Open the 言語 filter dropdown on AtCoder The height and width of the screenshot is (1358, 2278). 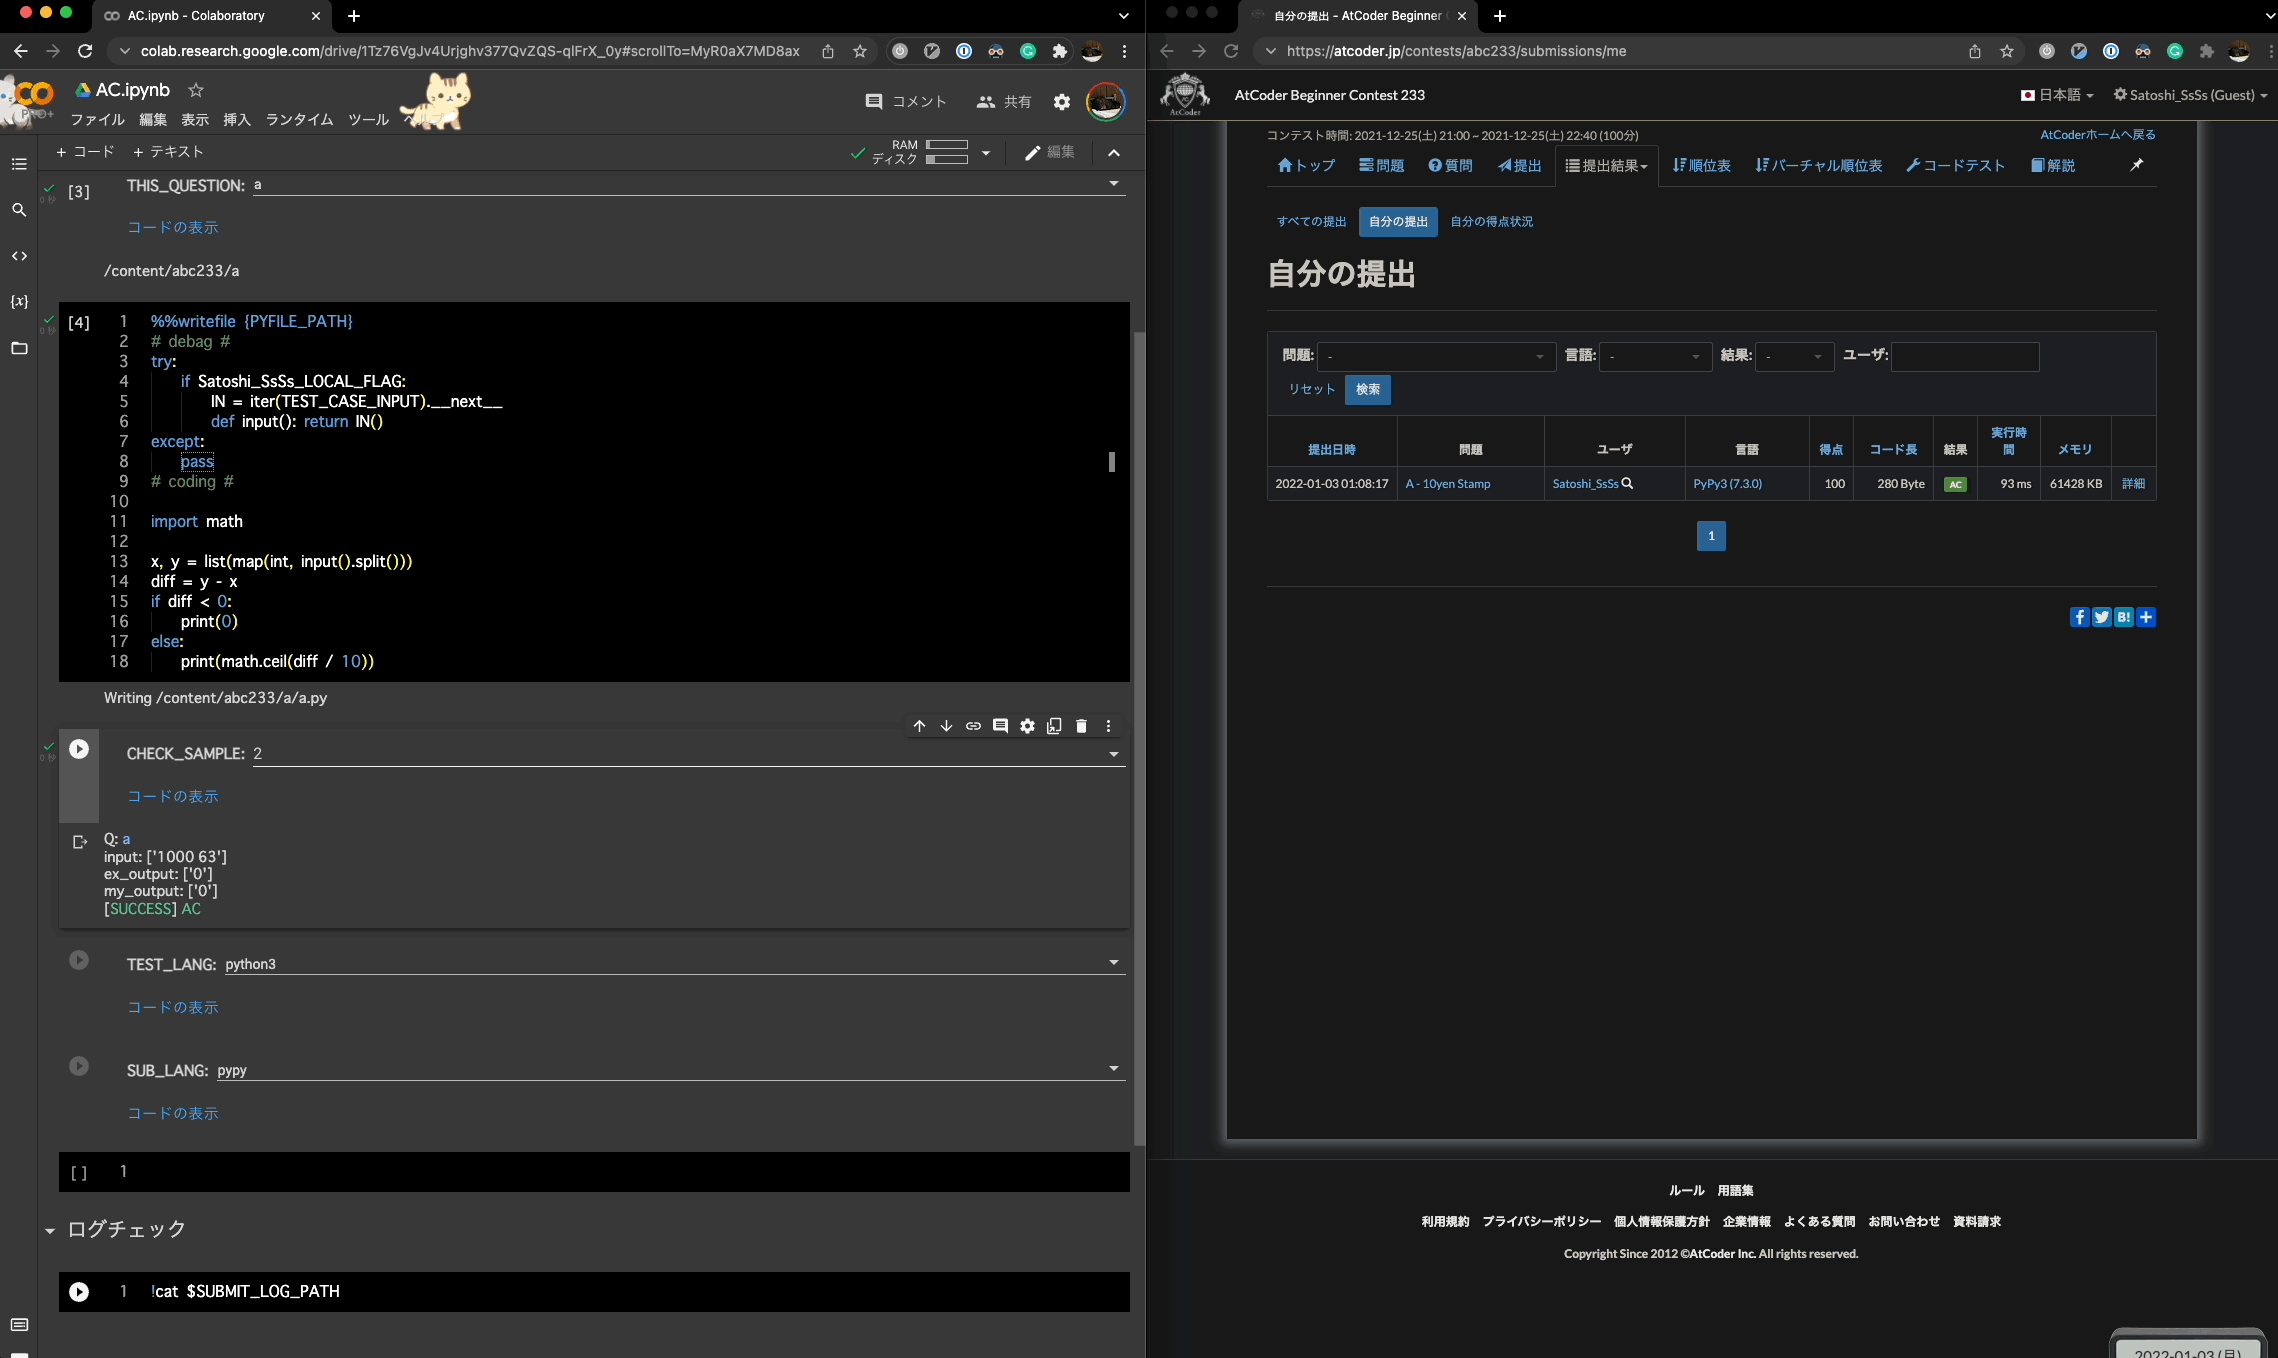point(1655,357)
